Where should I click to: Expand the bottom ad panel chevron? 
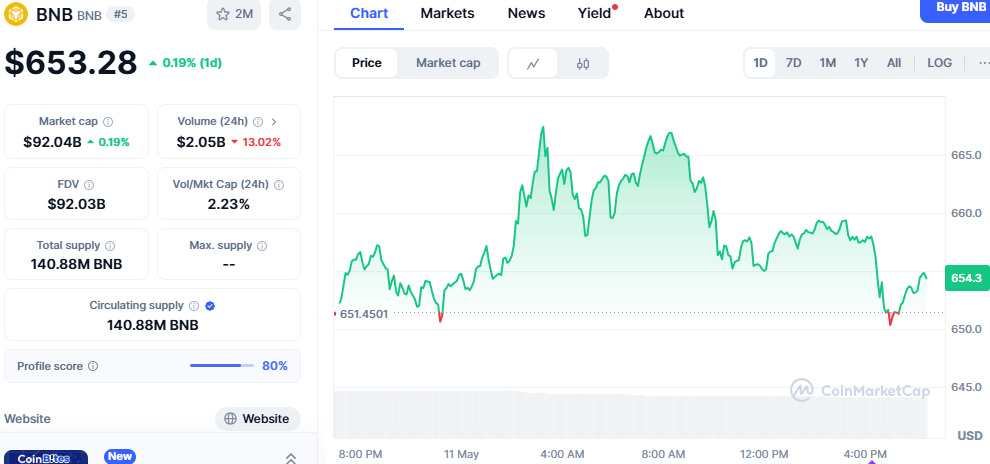pyautogui.click(x=291, y=458)
